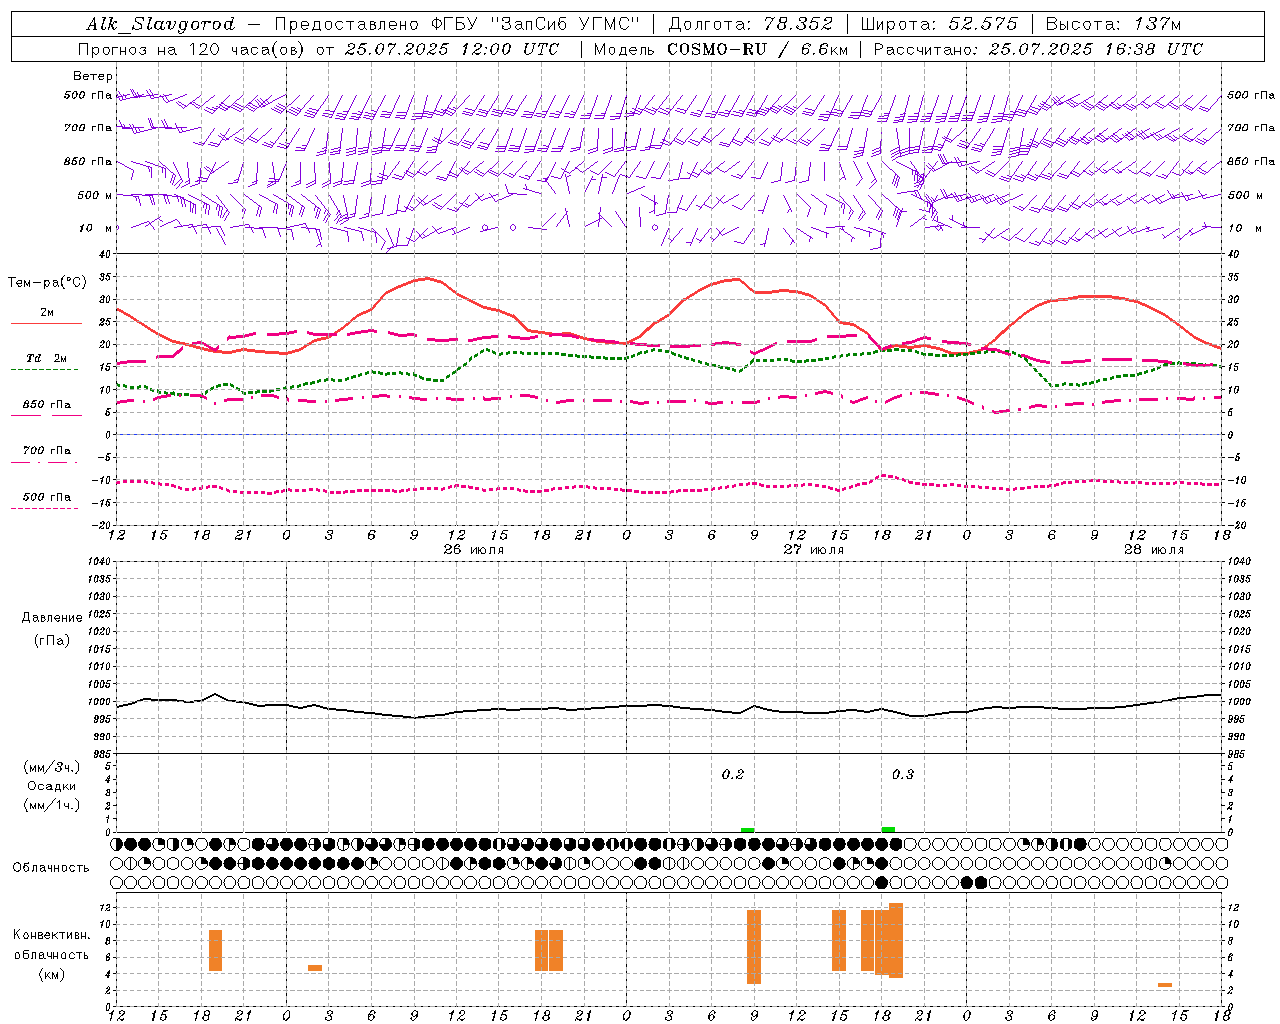Click the 500 гПа entry in the temperature legend
Image resolution: width=1280 pixels, height=1024 pixels.
click(x=47, y=497)
